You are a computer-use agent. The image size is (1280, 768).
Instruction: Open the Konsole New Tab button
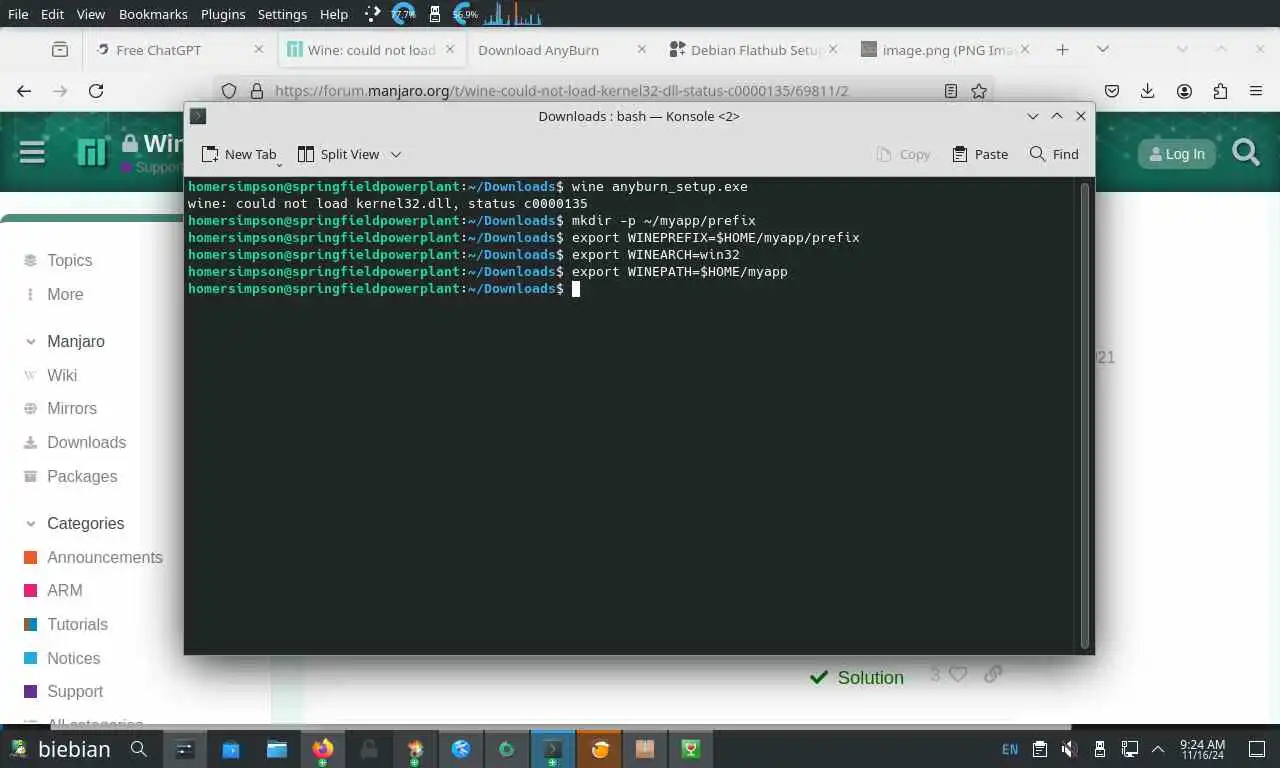point(239,154)
